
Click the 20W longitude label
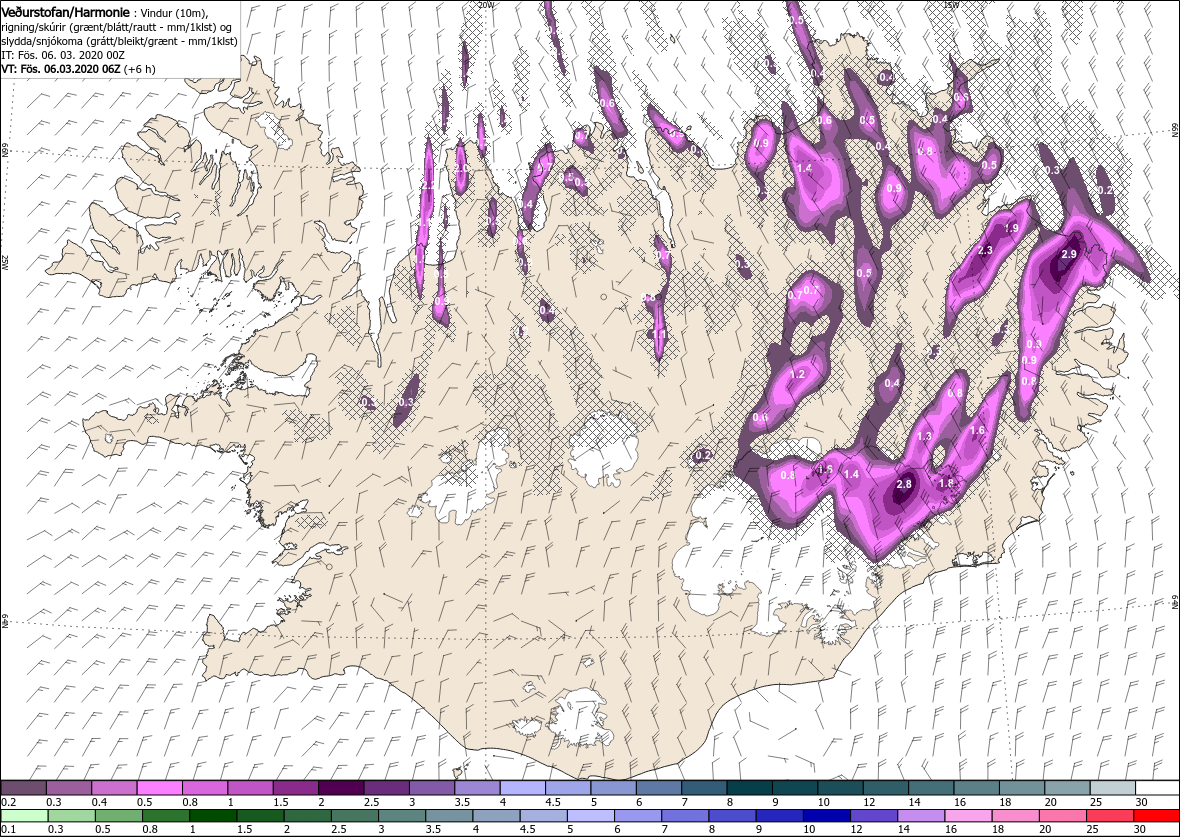tap(487, 5)
